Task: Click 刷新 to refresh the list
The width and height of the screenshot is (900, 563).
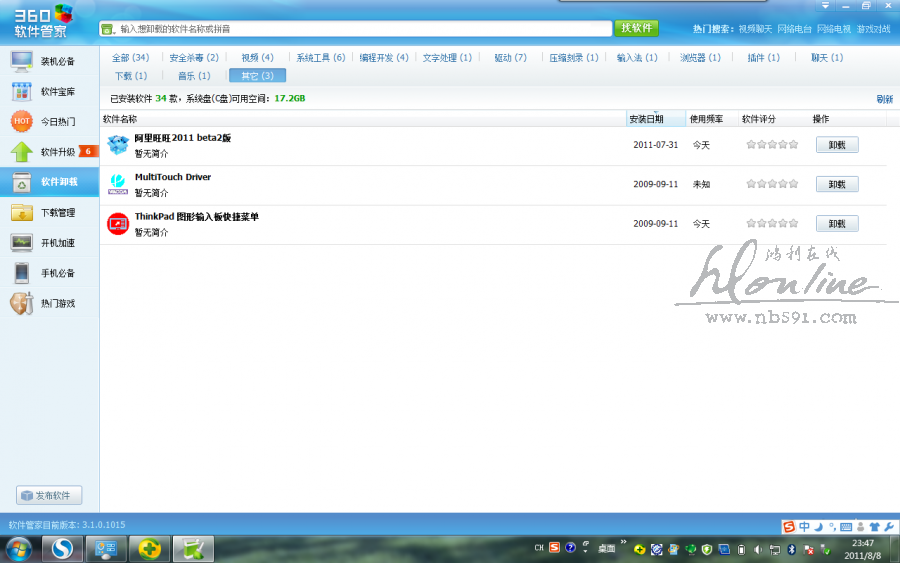Action: [x=884, y=99]
